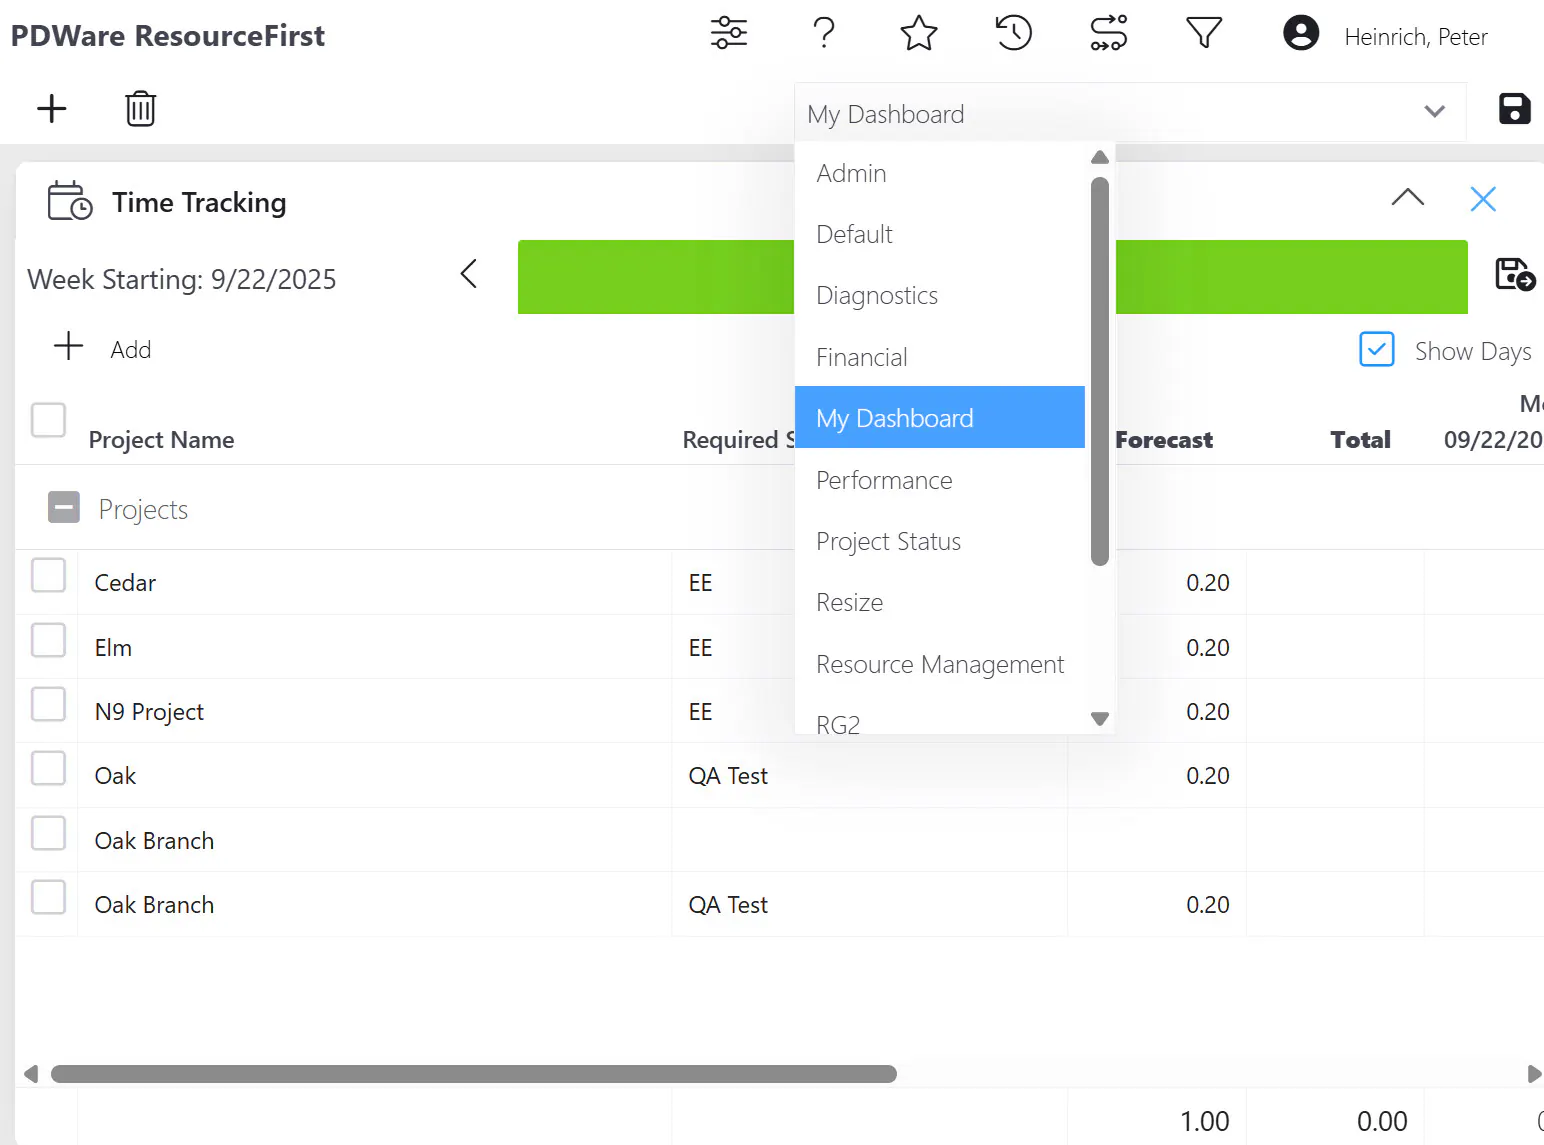
Task: Open the history clock icon
Action: pos(1014,33)
